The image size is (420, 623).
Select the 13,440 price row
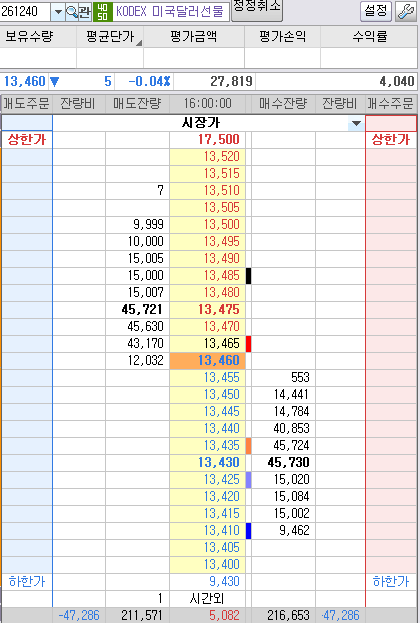point(207,428)
